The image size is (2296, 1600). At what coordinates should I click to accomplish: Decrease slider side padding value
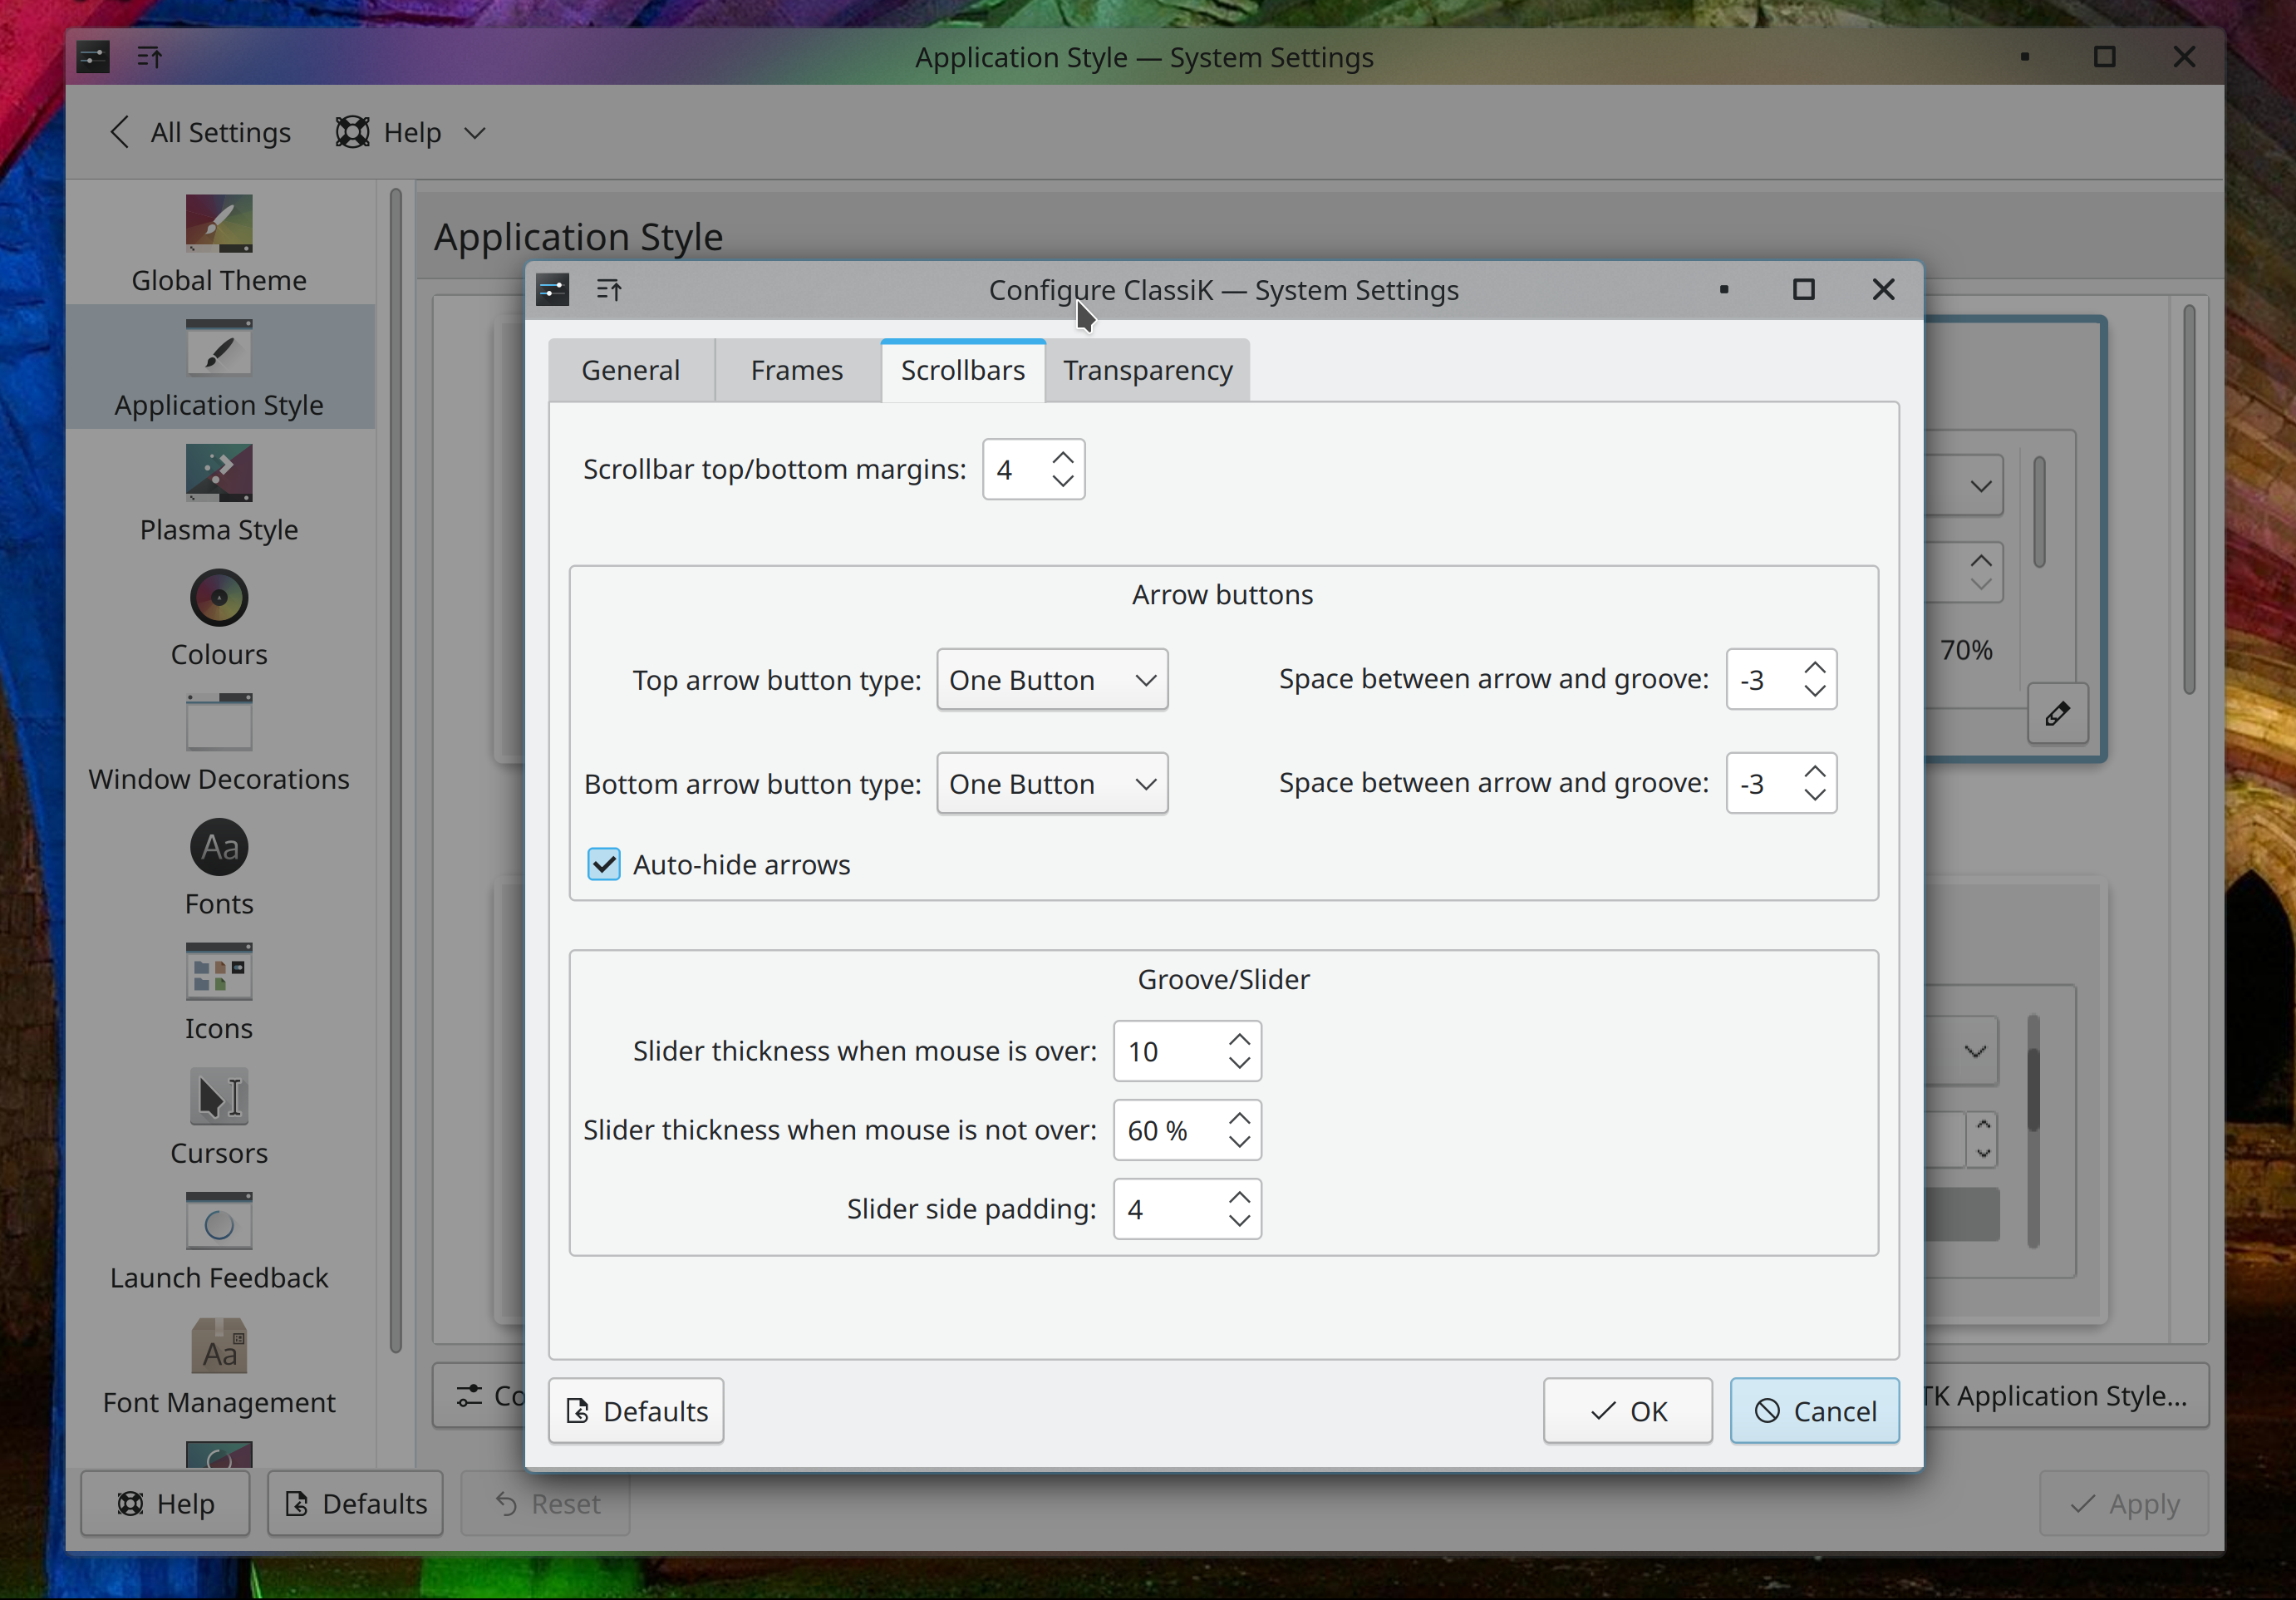(x=1239, y=1221)
